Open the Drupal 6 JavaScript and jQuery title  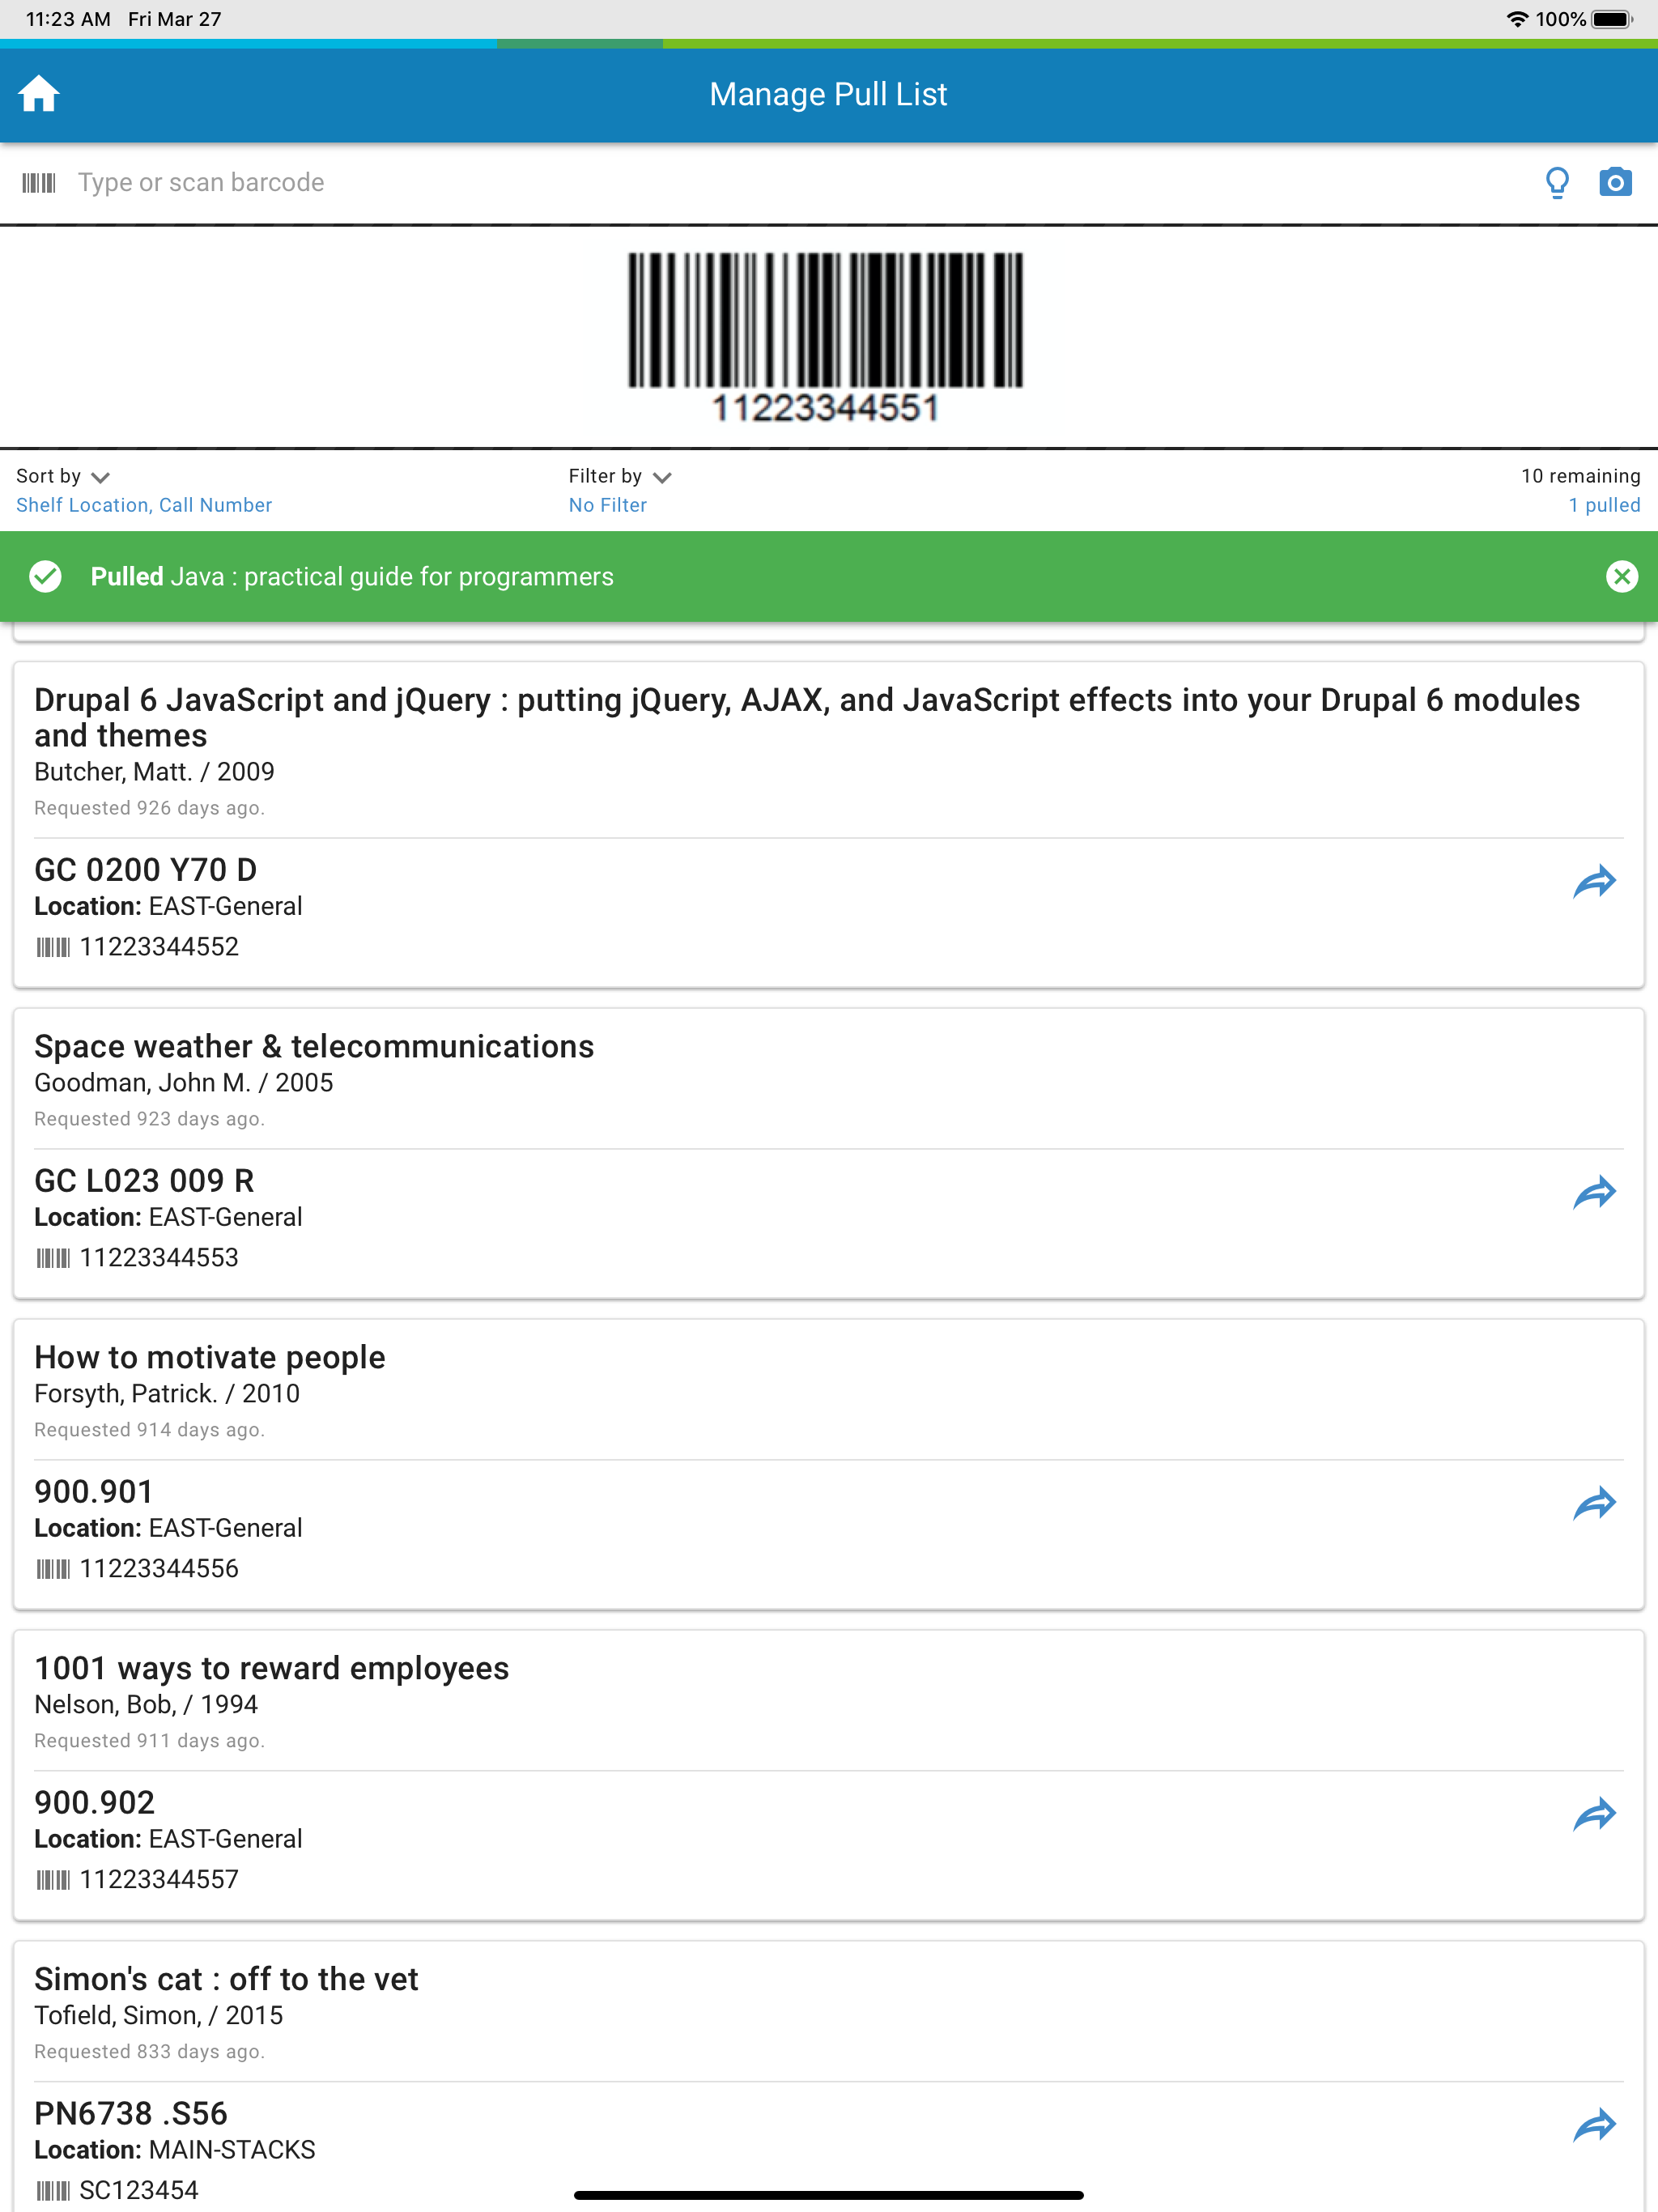(807, 718)
